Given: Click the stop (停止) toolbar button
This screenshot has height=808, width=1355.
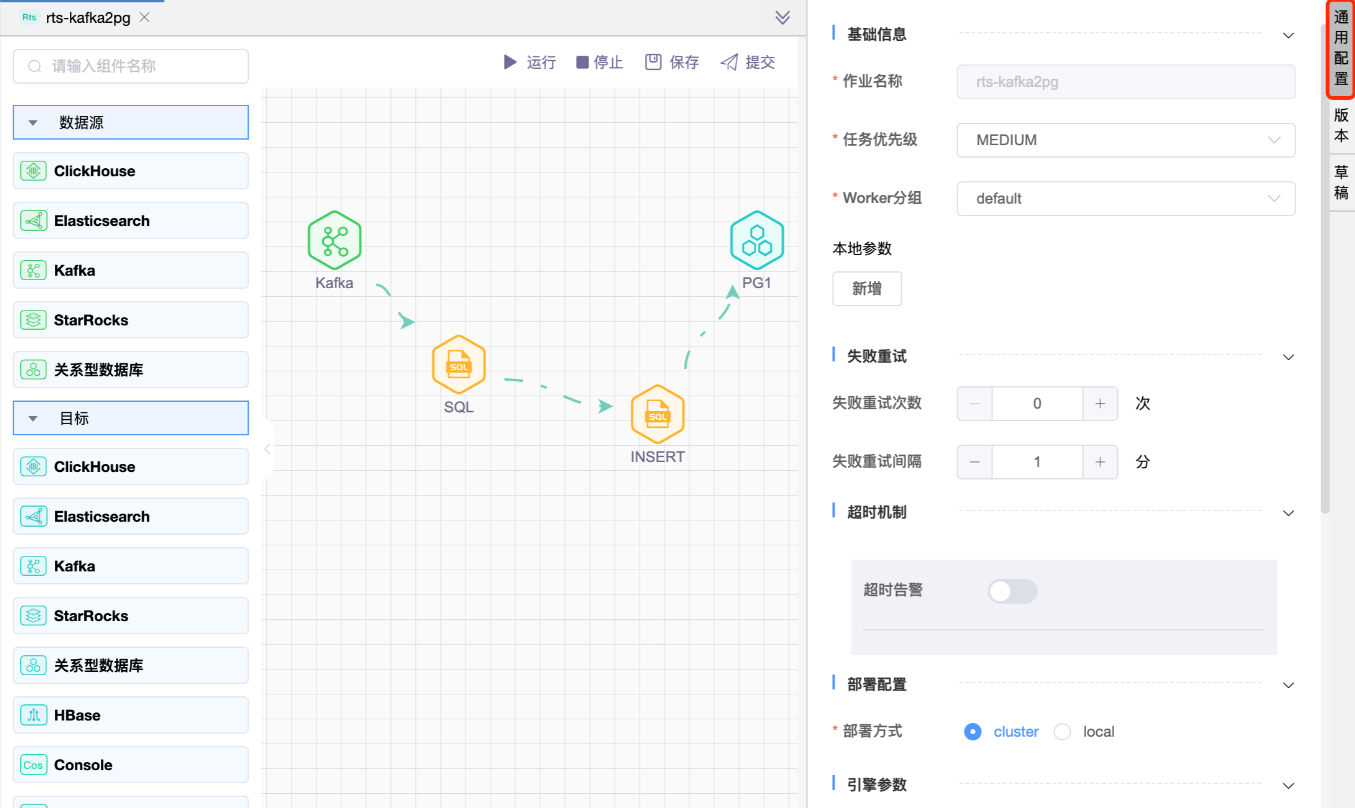Looking at the screenshot, I should (x=599, y=62).
